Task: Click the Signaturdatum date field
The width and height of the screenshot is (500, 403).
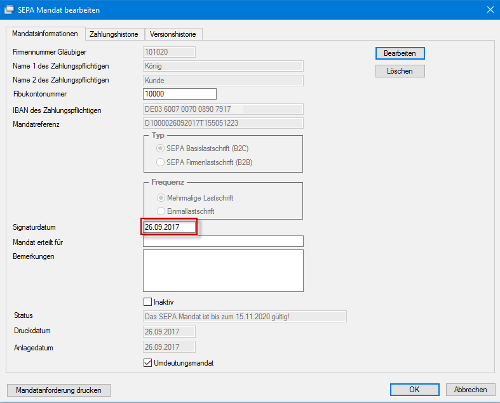Action: coord(169,227)
